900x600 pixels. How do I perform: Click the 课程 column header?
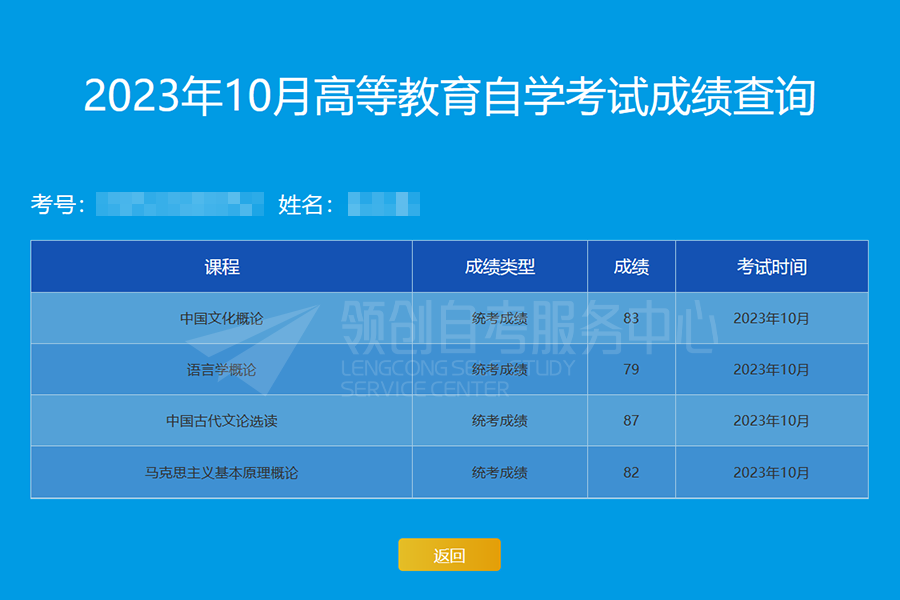[222, 266]
